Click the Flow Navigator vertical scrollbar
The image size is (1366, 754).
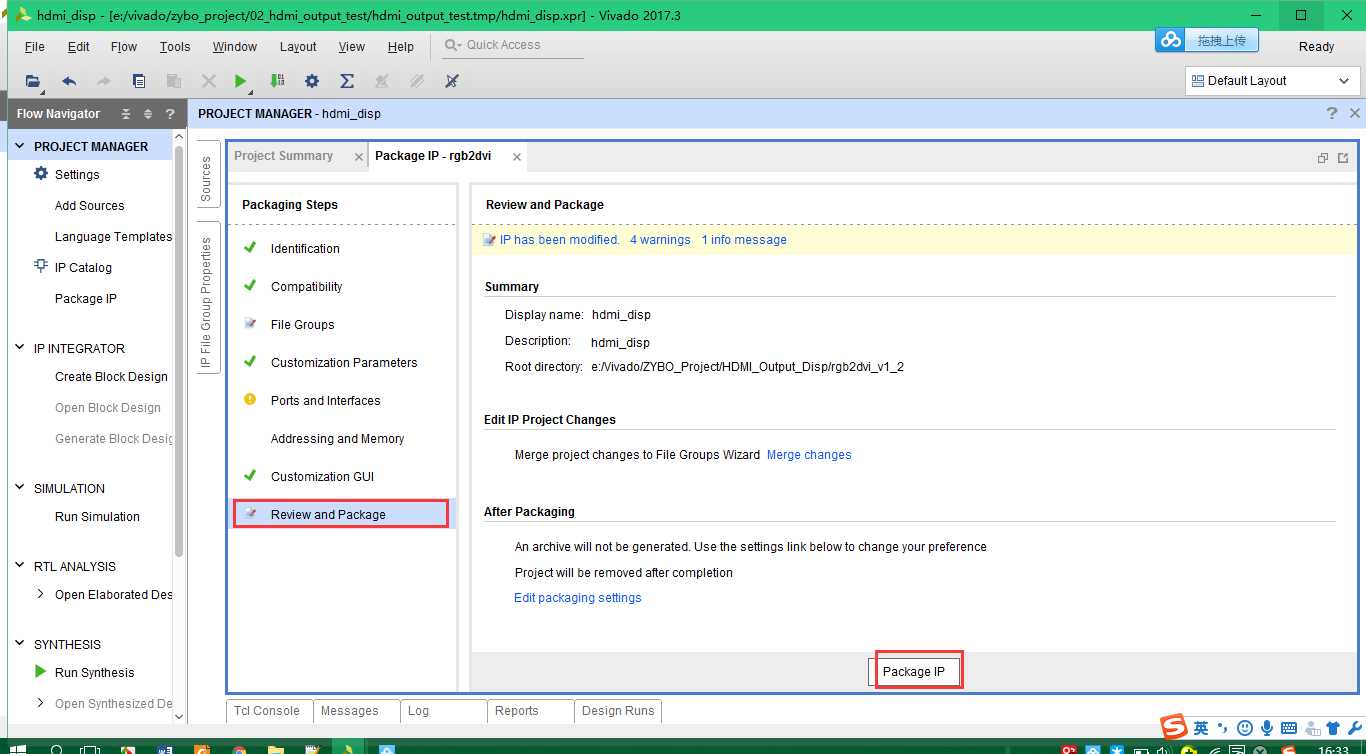(179, 350)
